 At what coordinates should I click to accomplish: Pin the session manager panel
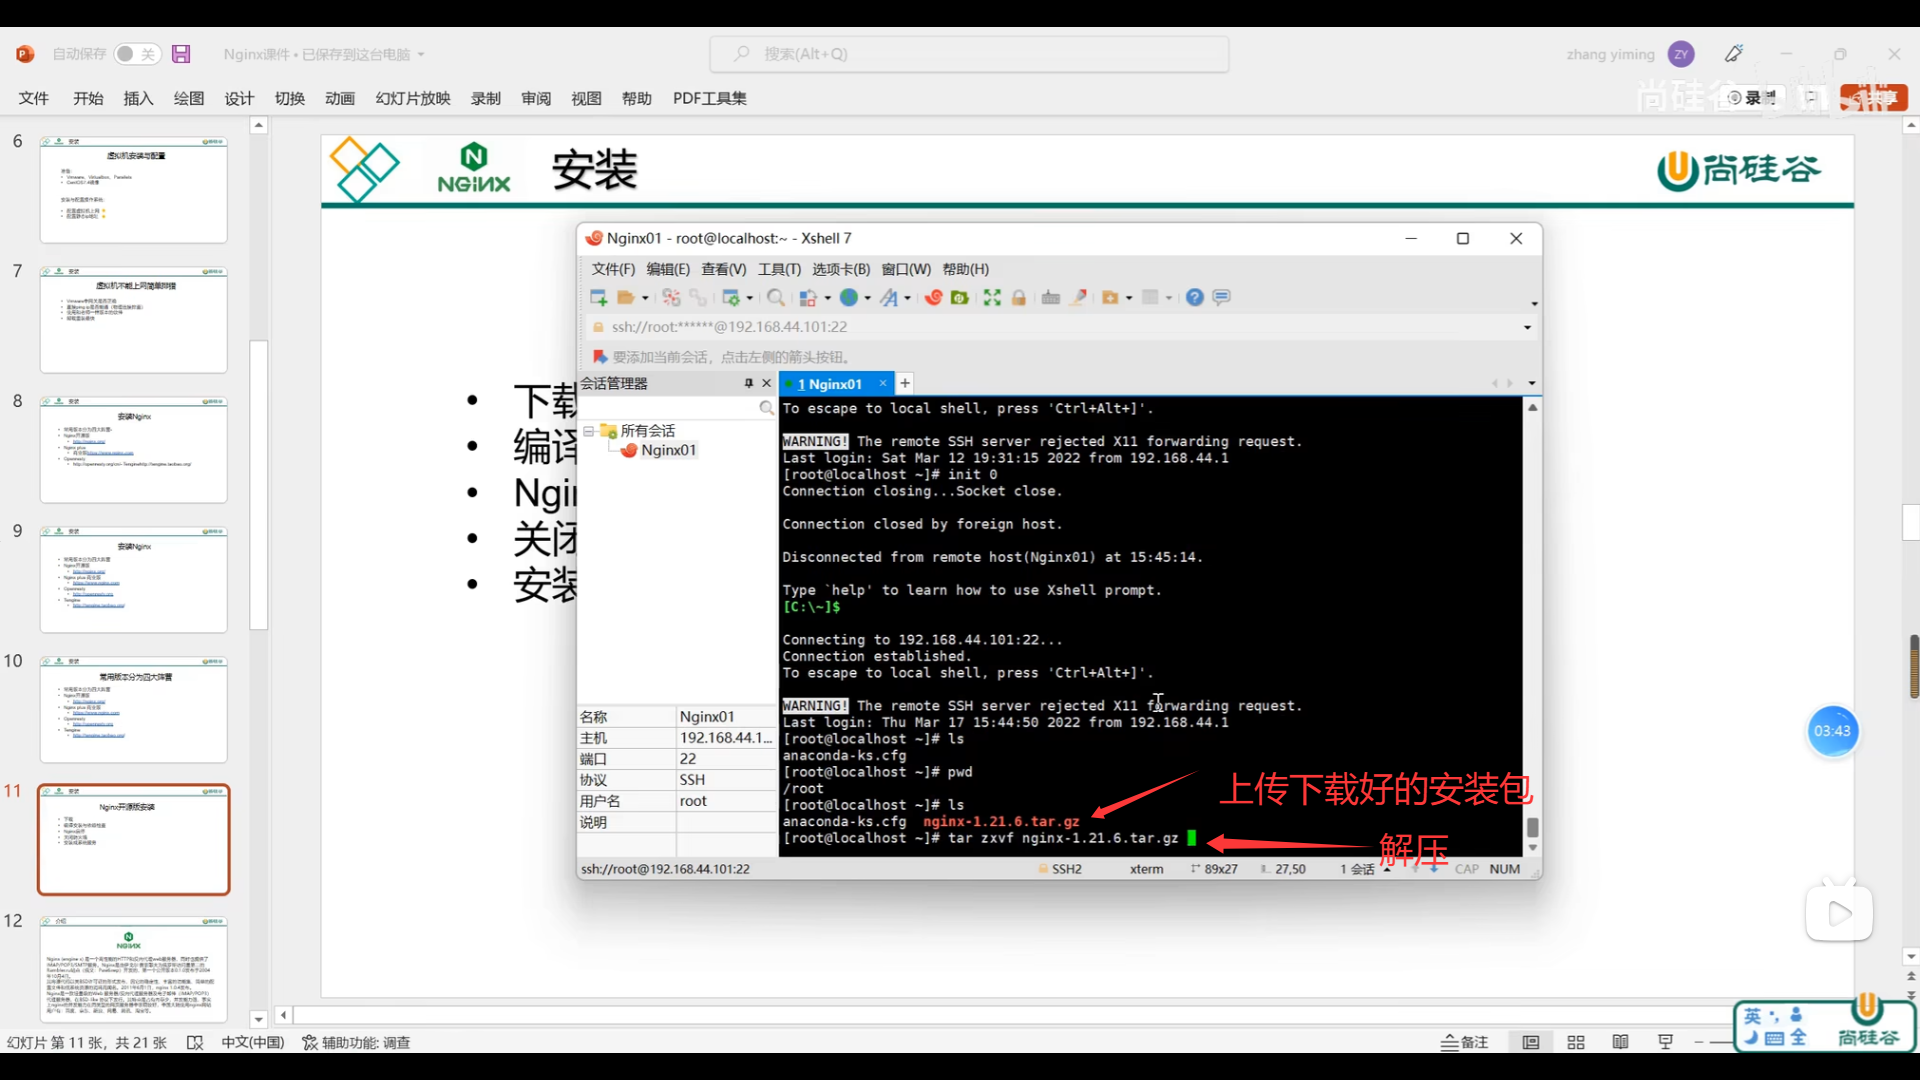(748, 383)
